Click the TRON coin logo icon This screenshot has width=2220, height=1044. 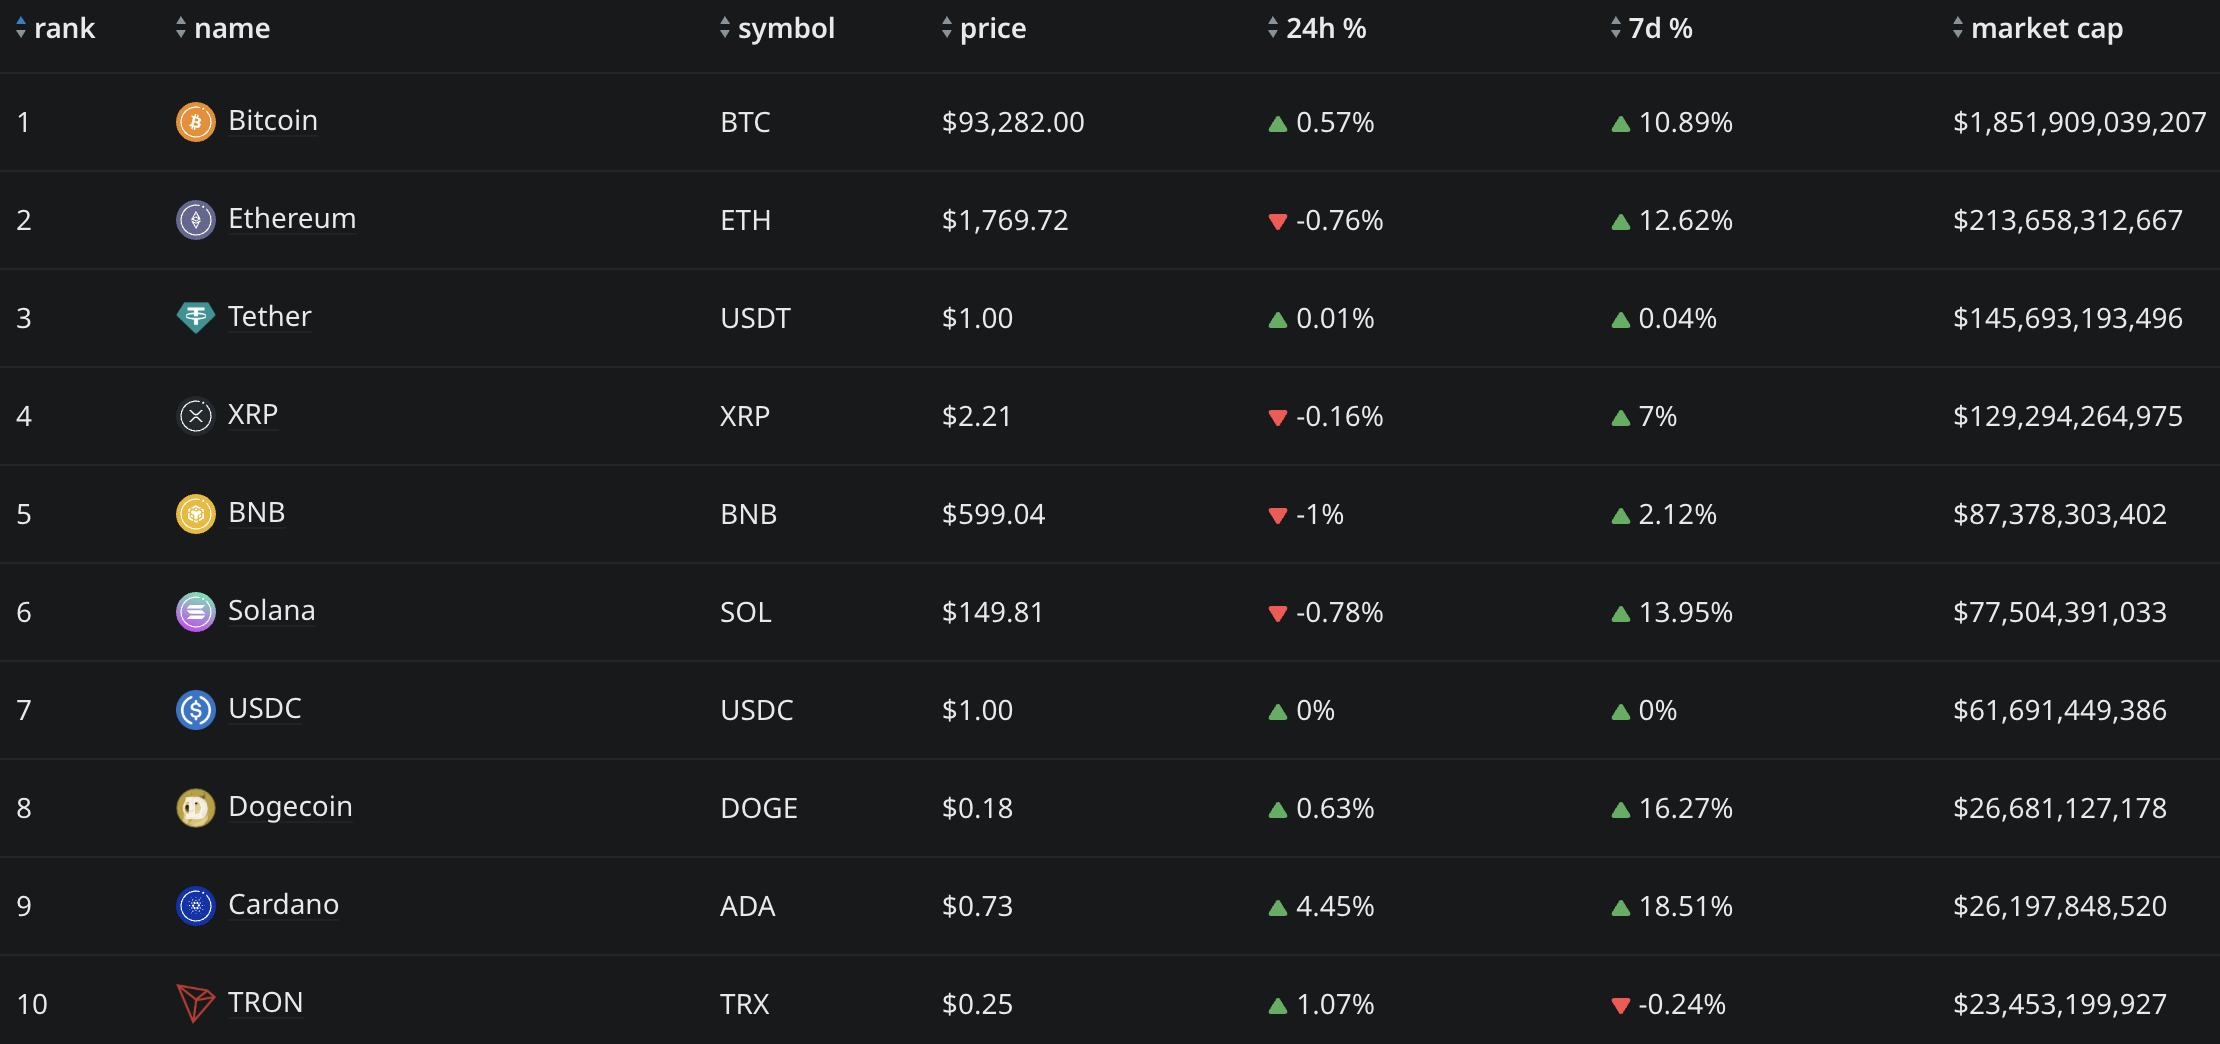point(196,1003)
